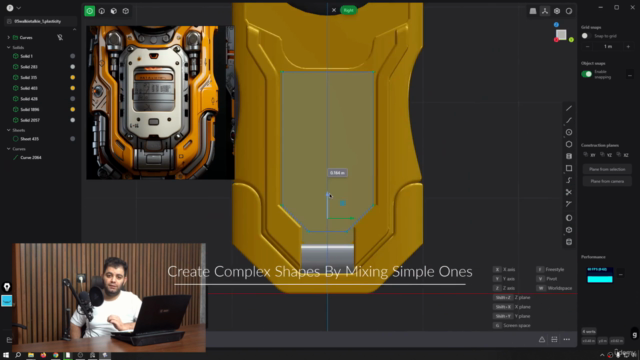Toggle the Curves folder selectable icon
This screenshot has height=360, width=640.
60,38
